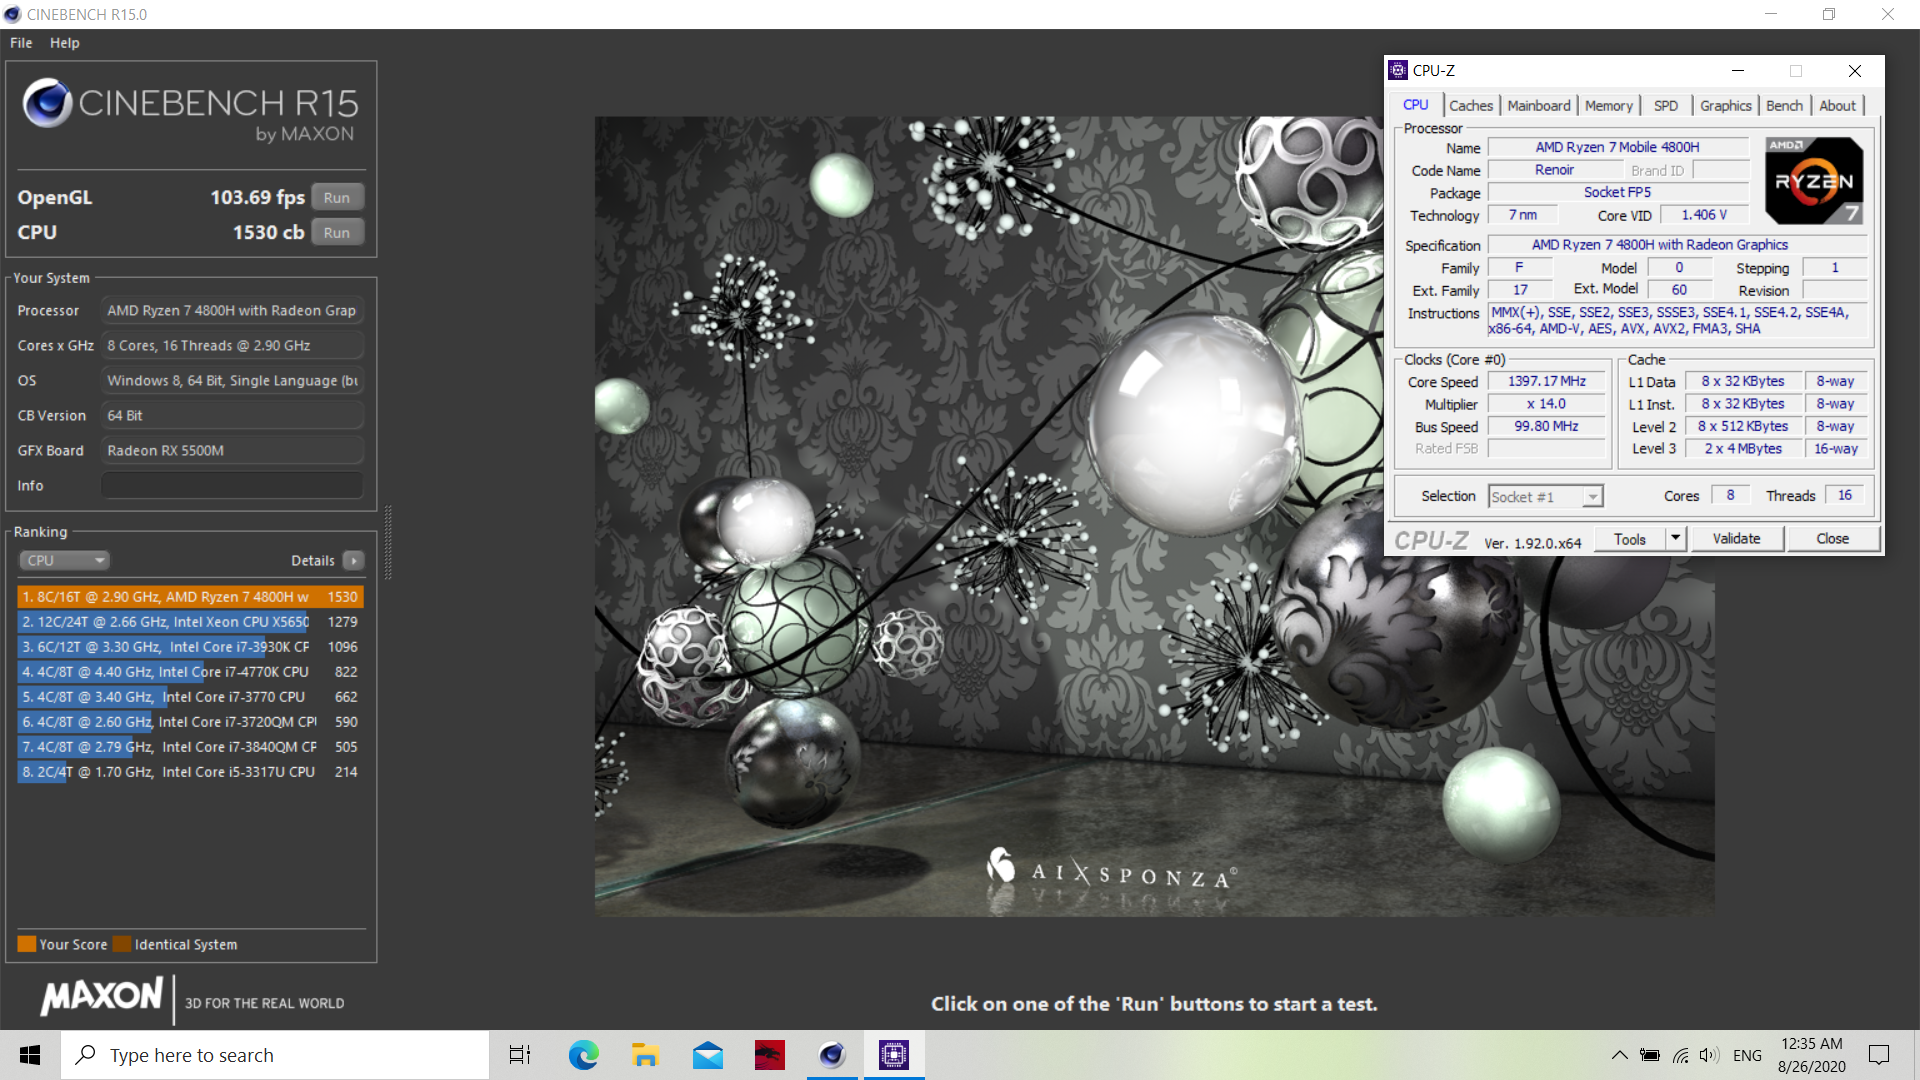Screen dimensions: 1920x1080
Task: Select ranking row 5 Intel Core i7-3770
Action: 190,697
